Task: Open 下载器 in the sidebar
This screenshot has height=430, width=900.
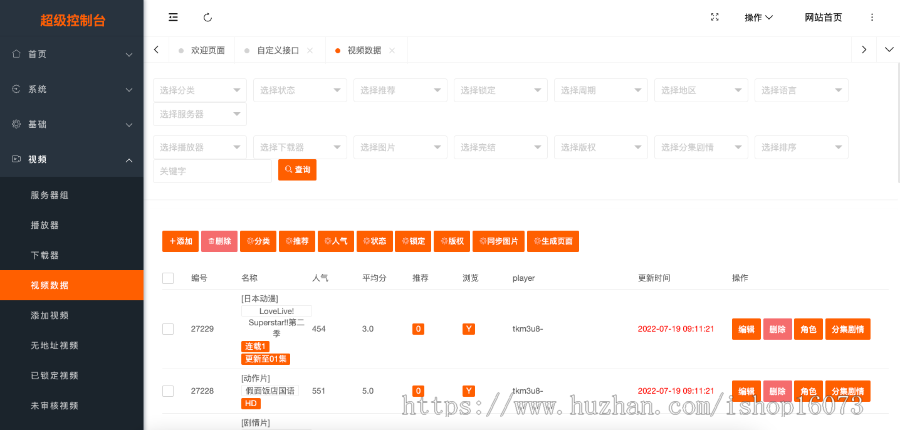Action: point(72,255)
